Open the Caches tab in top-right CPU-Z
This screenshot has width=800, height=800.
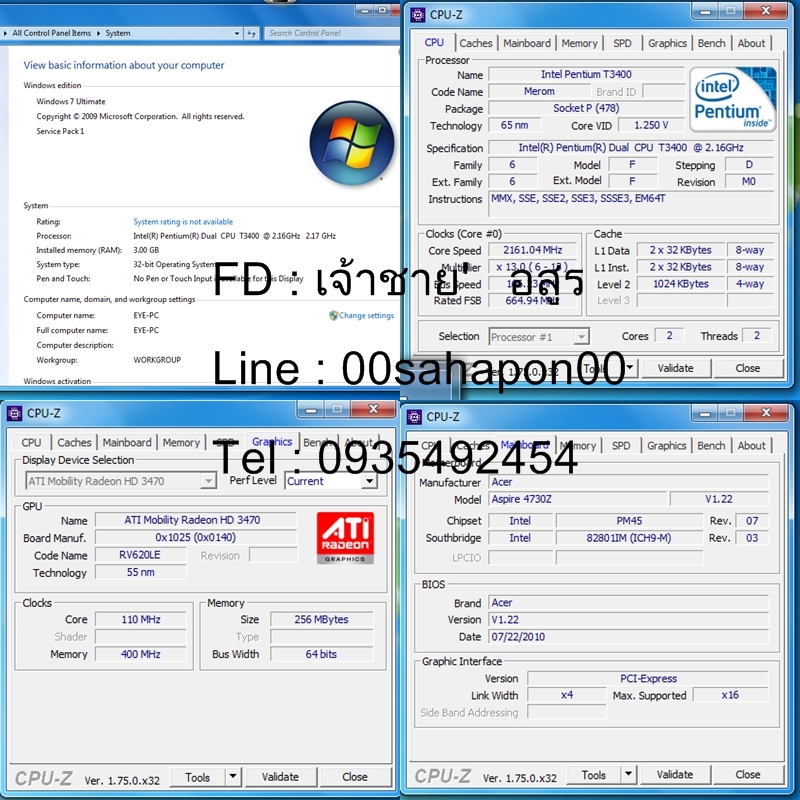(476, 43)
